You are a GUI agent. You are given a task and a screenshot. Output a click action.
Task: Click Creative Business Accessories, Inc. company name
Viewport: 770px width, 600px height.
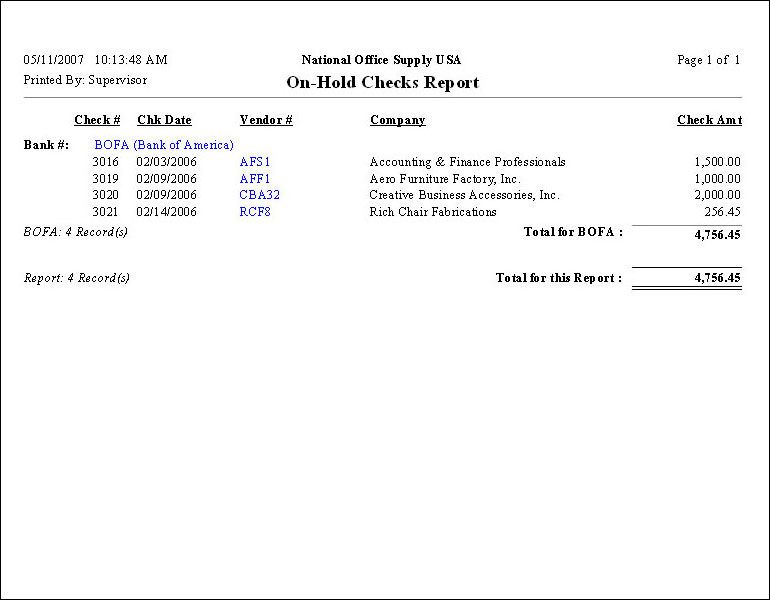[464, 195]
